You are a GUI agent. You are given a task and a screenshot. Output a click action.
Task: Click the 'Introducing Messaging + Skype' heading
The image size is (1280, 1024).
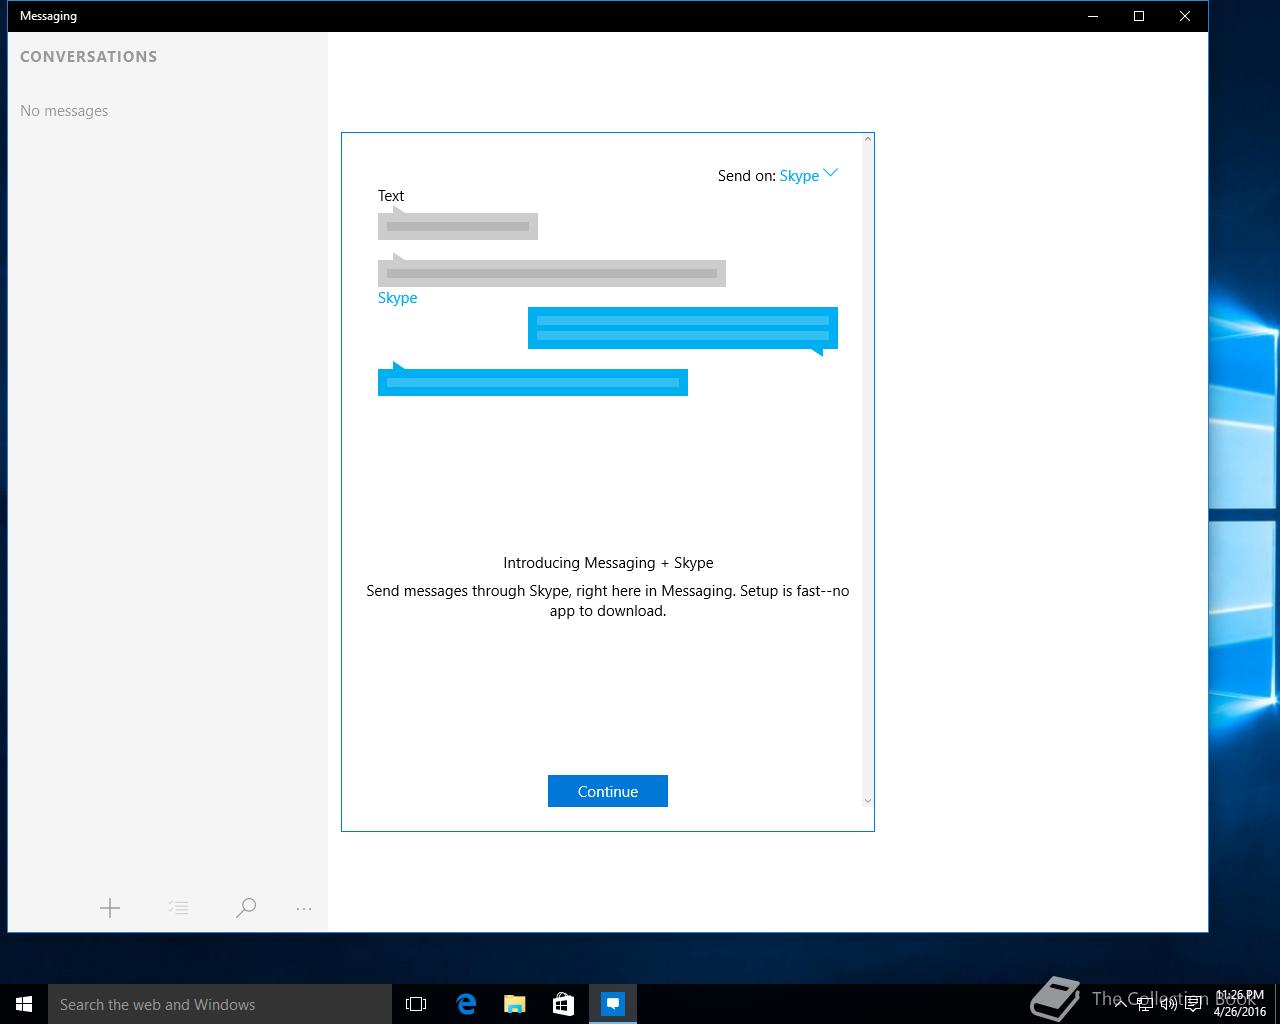pos(608,563)
